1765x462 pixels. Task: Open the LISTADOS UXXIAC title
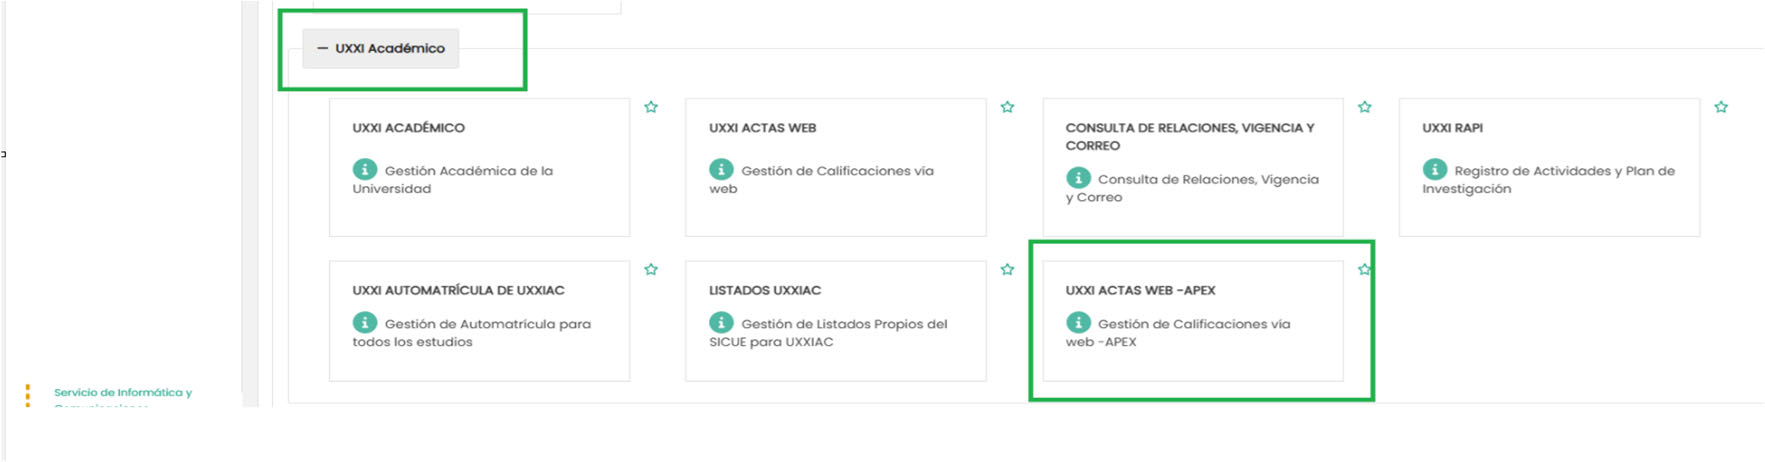pos(765,290)
